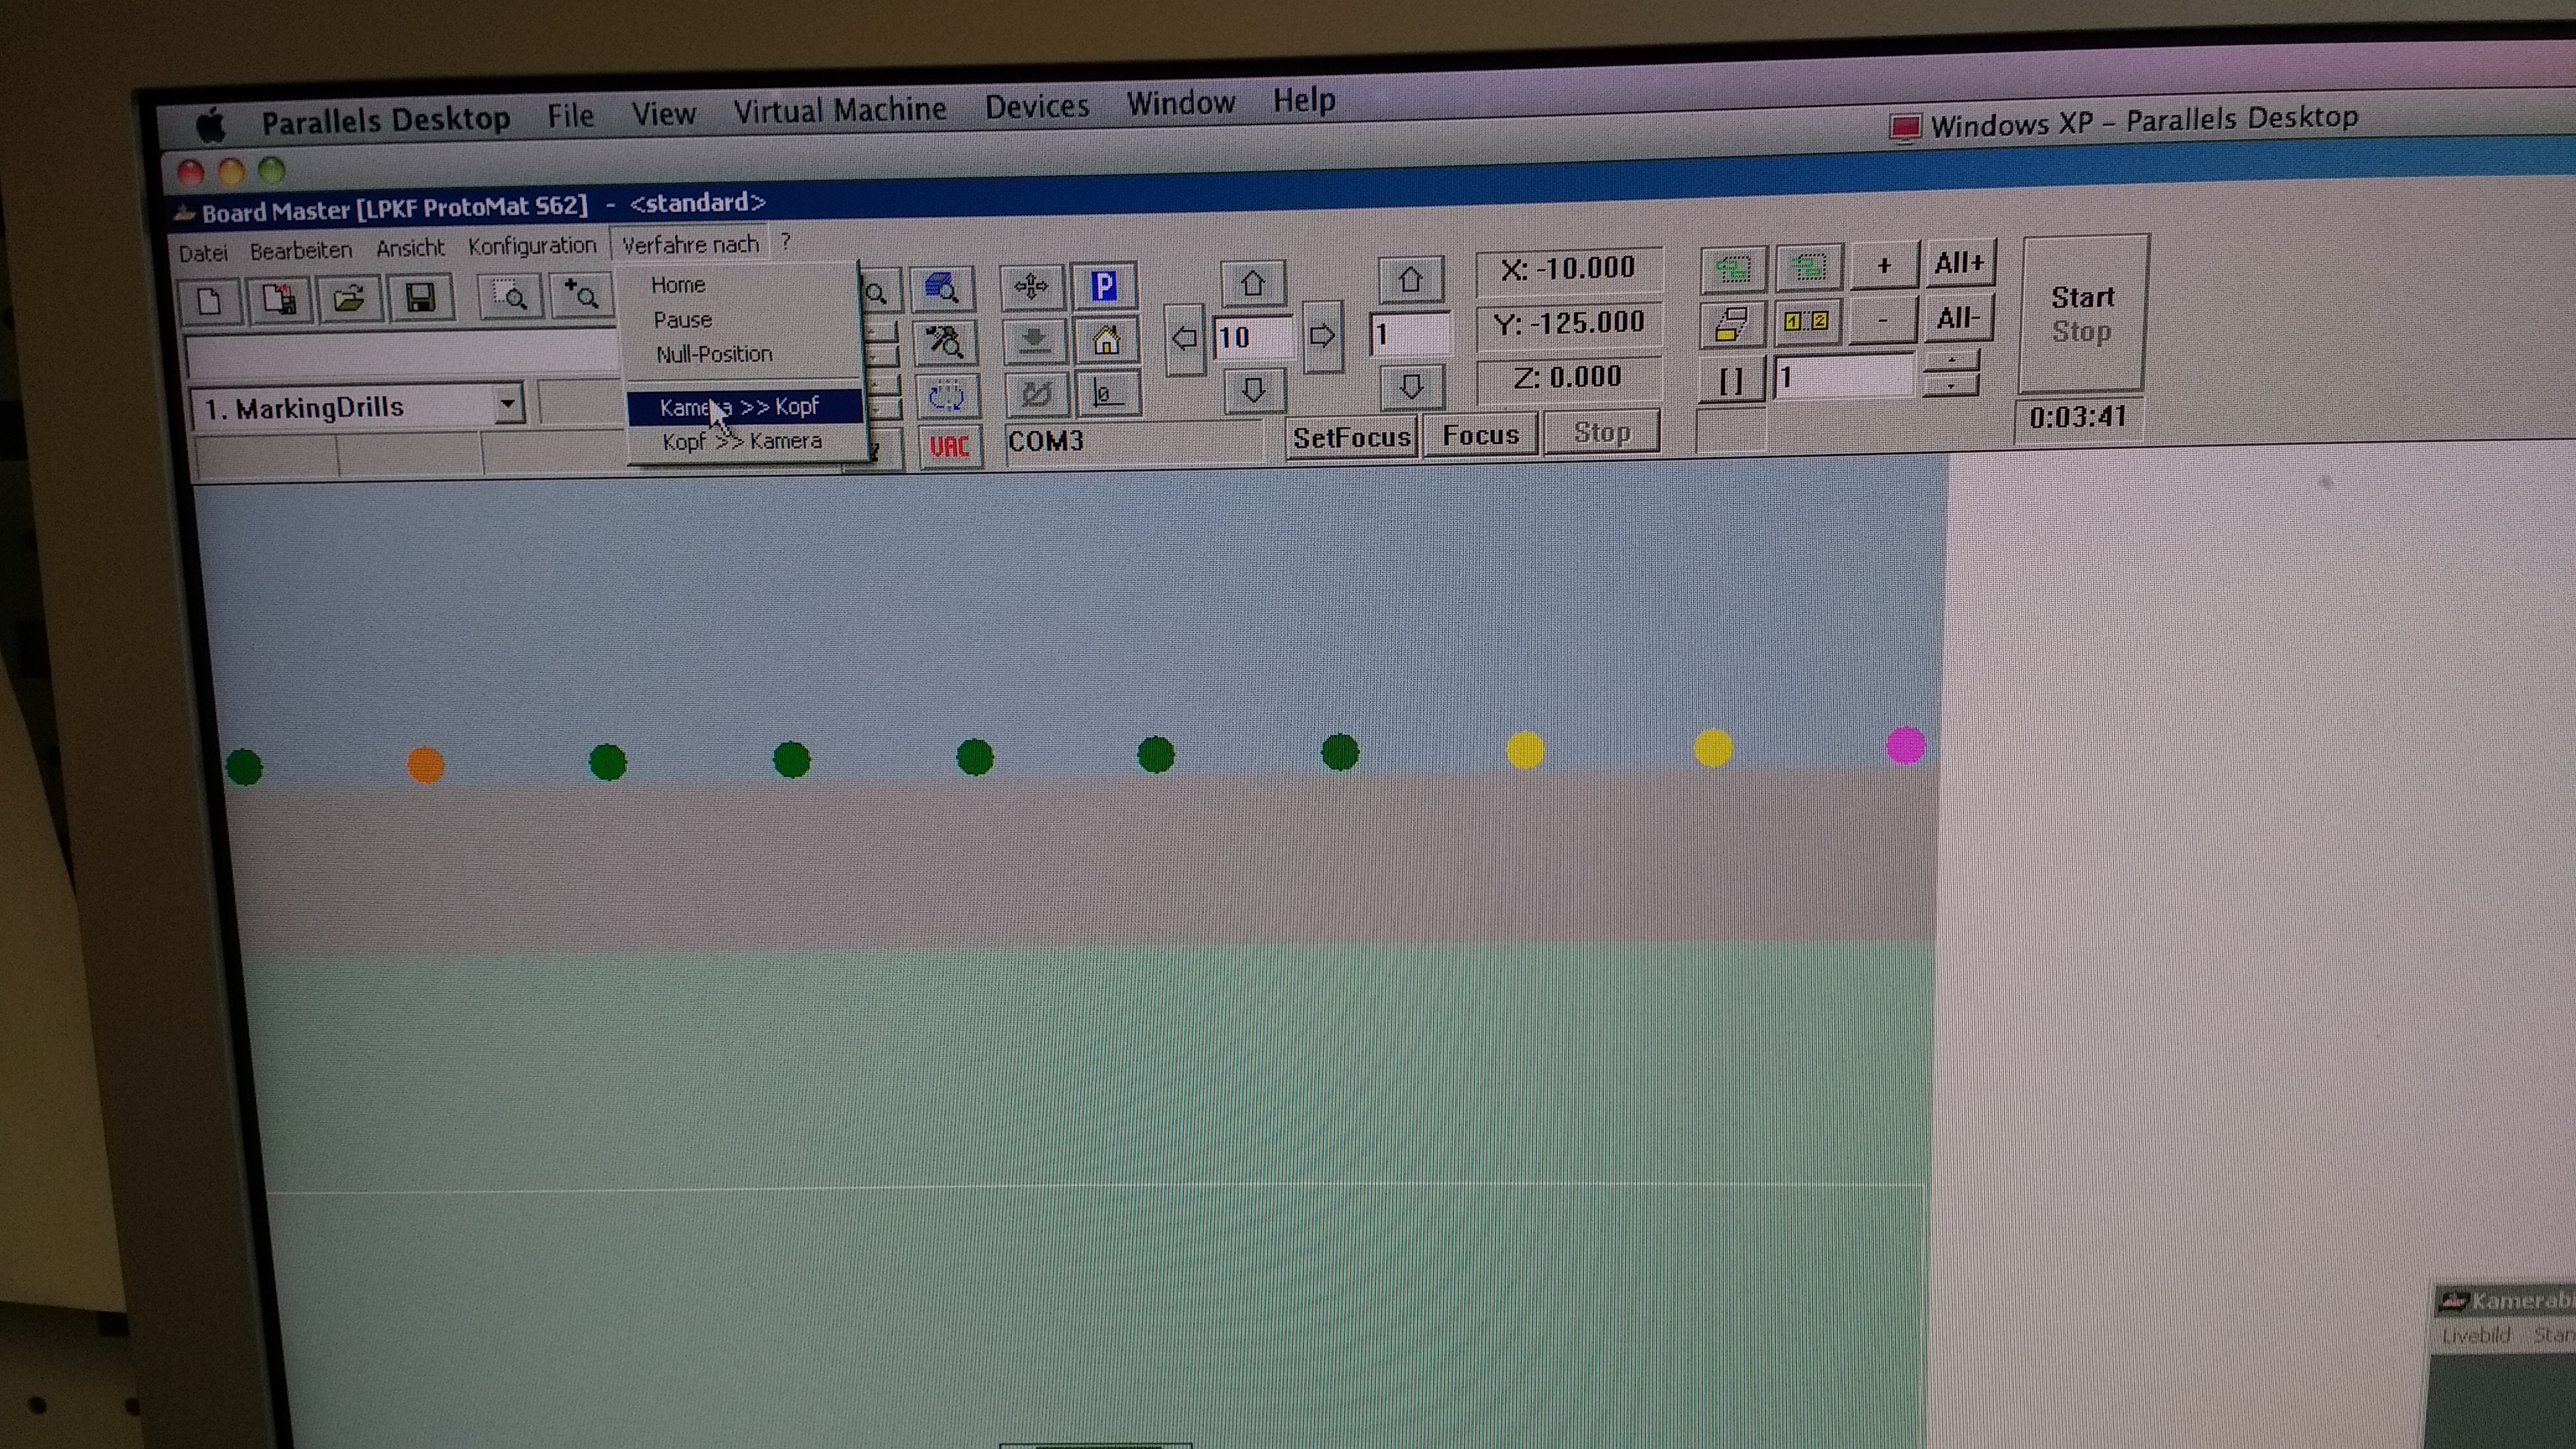Open the Virtual Machine menu
The image size is (2576, 1449).
point(839,109)
